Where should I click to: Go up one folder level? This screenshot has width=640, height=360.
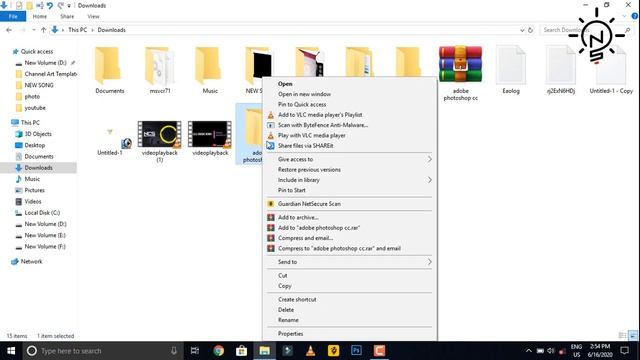click(43, 30)
